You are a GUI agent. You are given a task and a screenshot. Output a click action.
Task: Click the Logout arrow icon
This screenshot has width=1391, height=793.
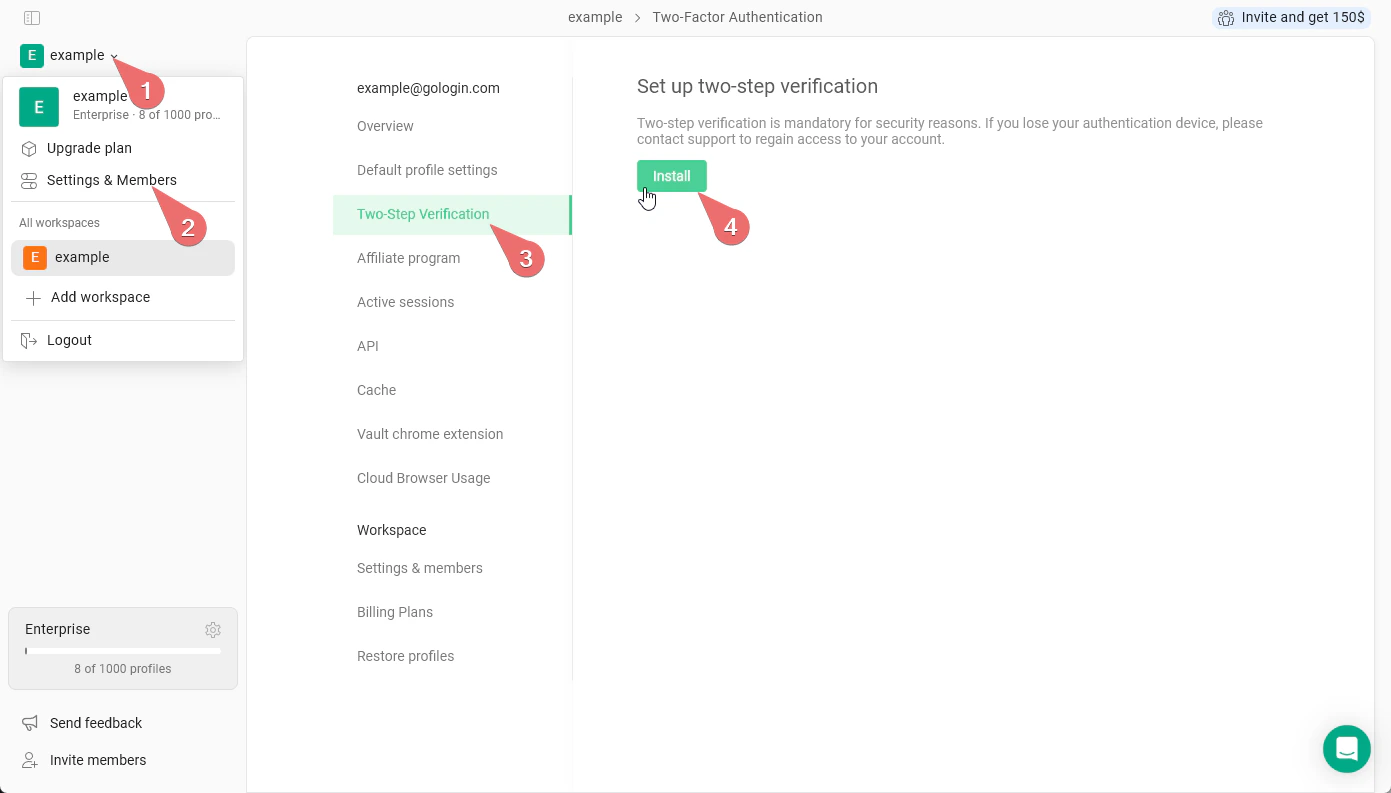point(27,340)
